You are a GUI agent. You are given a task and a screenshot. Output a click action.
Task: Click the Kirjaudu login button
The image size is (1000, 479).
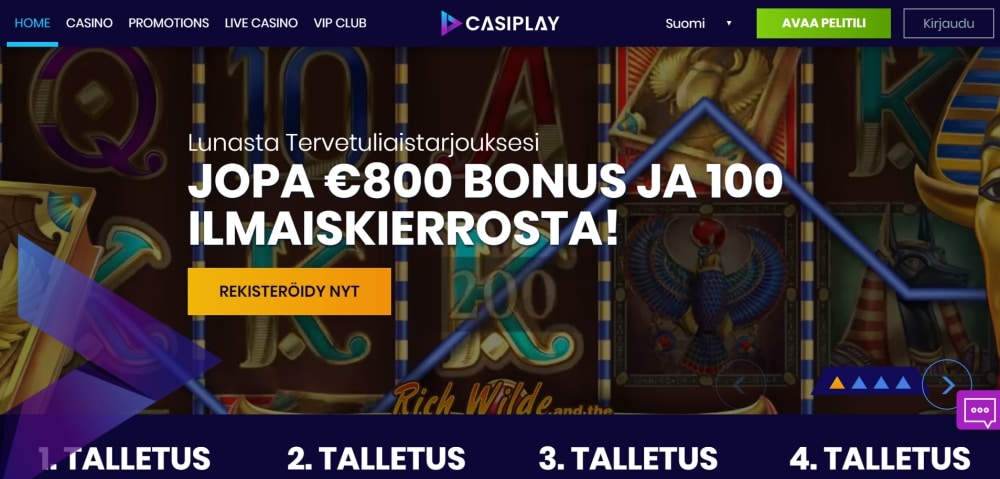coord(948,24)
